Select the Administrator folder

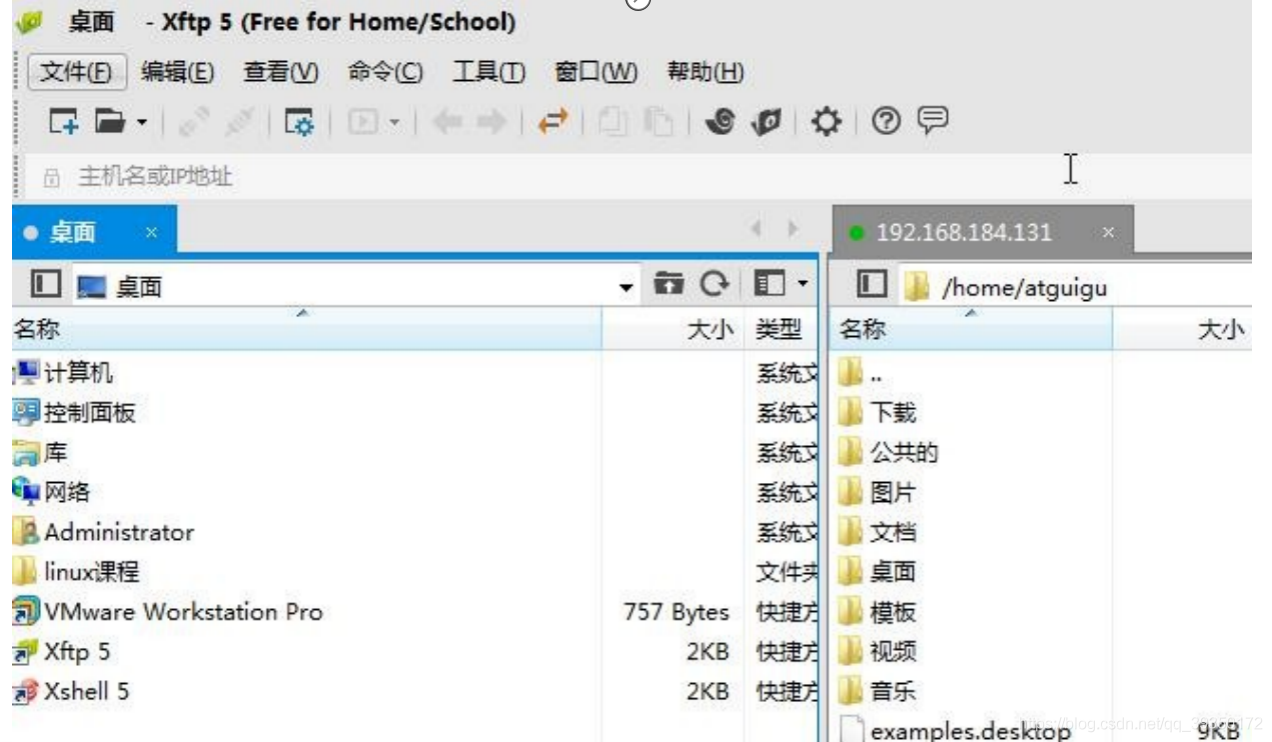click(104, 532)
